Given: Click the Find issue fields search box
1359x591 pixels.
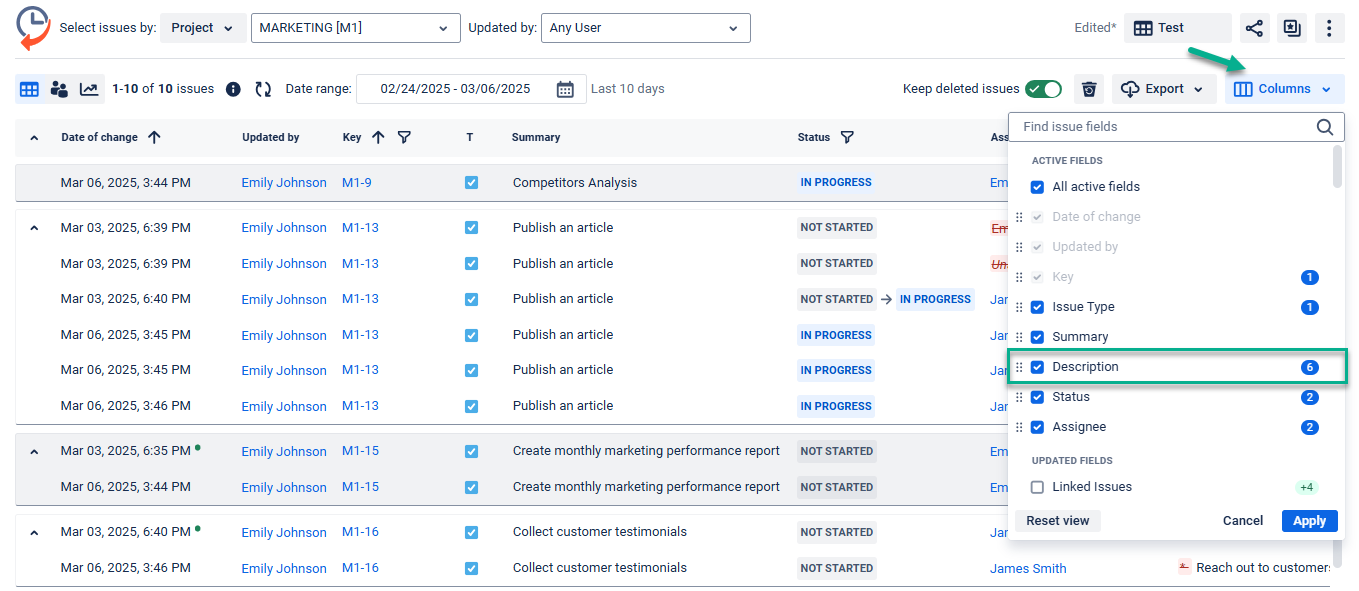Looking at the screenshot, I should pyautogui.click(x=1165, y=127).
